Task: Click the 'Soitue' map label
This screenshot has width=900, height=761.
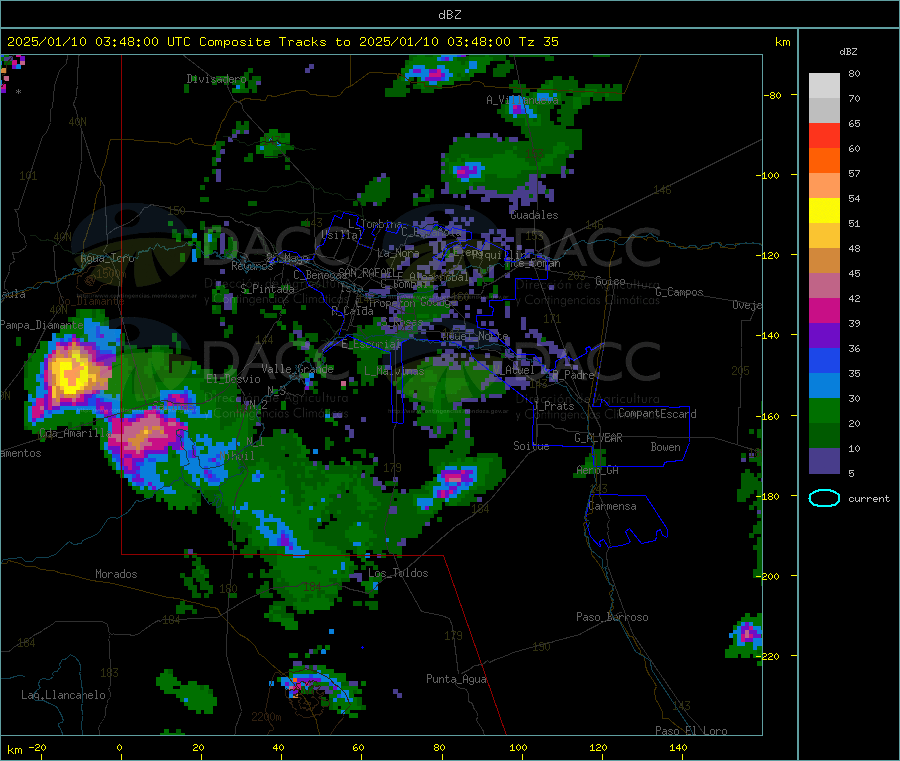Action: pyautogui.click(x=531, y=446)
